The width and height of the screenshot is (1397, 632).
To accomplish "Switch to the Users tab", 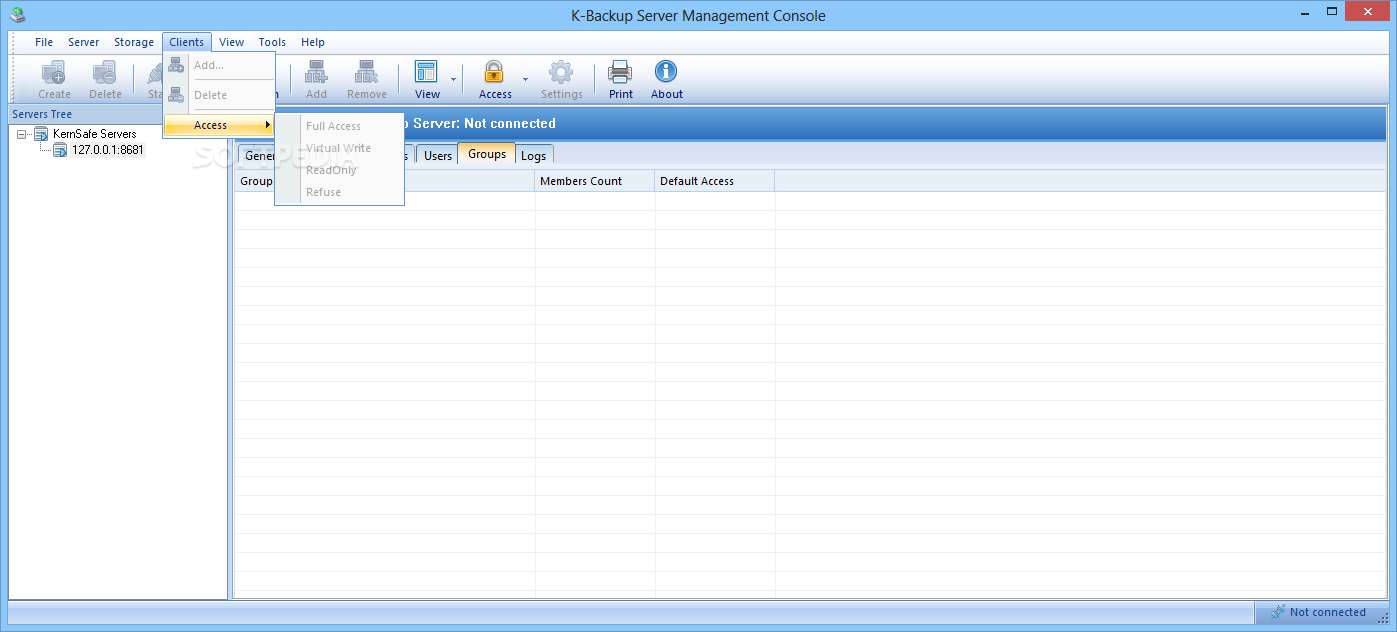I will click(438, 155).
